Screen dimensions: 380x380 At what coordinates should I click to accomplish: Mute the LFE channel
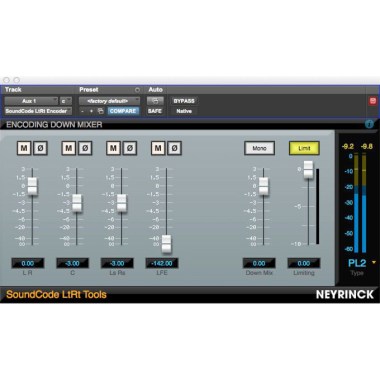158,148
